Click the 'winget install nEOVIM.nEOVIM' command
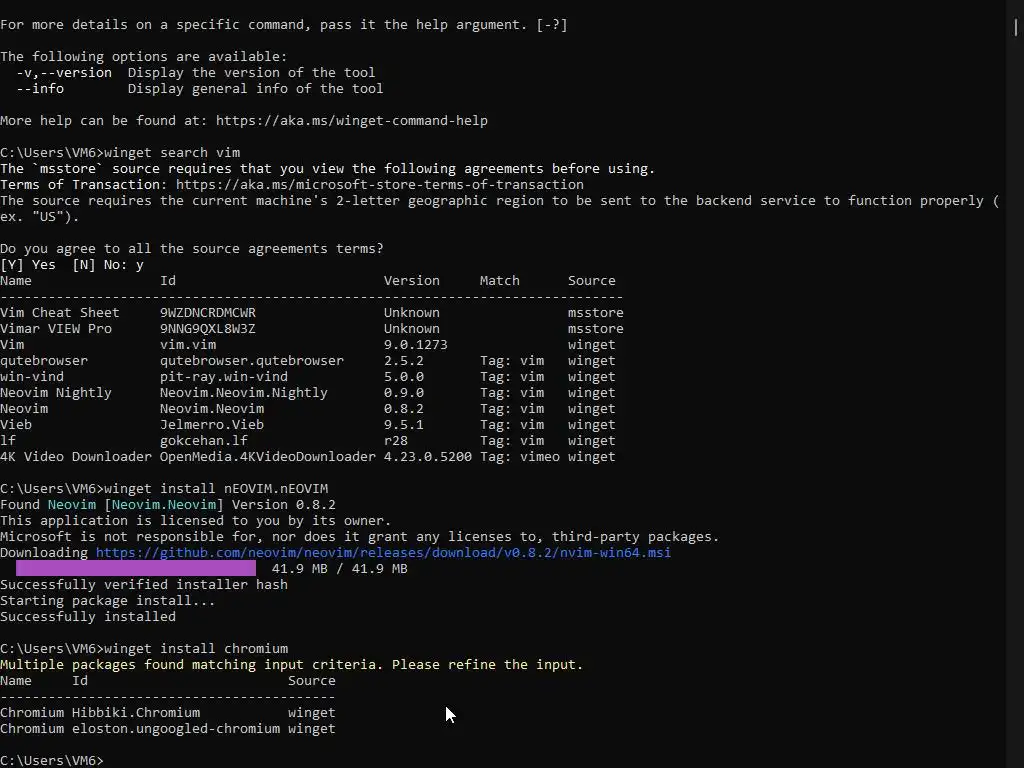This screenshot has height=768, width=1024. pyautogui.click(x=216, y=488)
